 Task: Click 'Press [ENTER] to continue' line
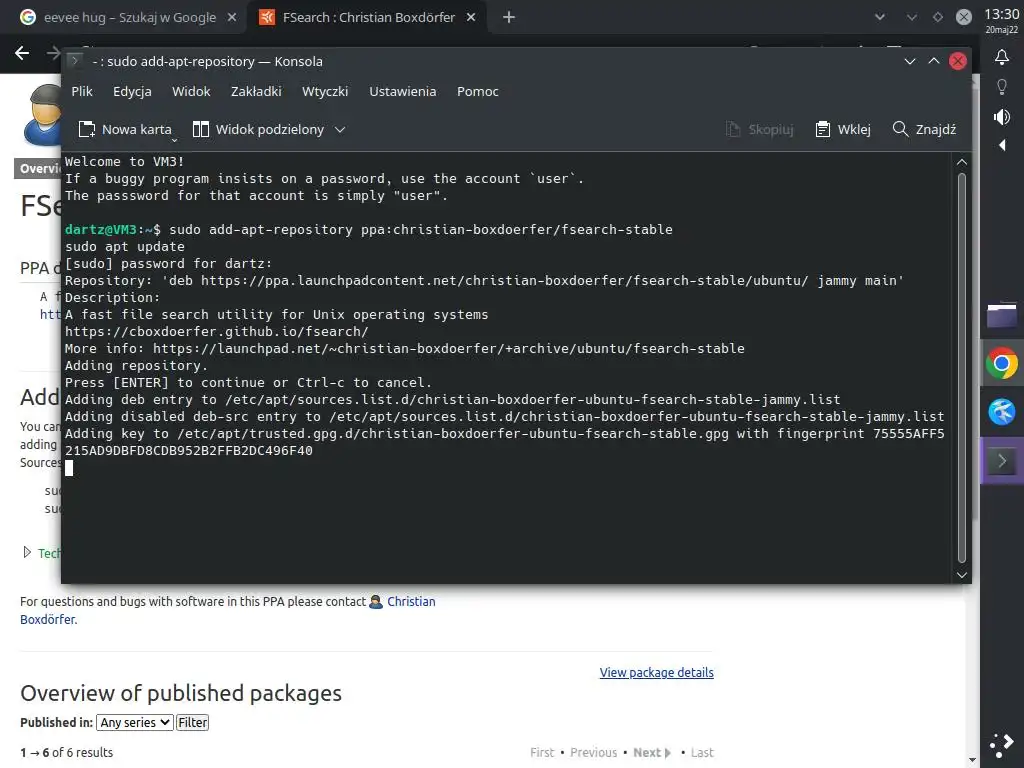pyautogui.click(x=248, y=383)
